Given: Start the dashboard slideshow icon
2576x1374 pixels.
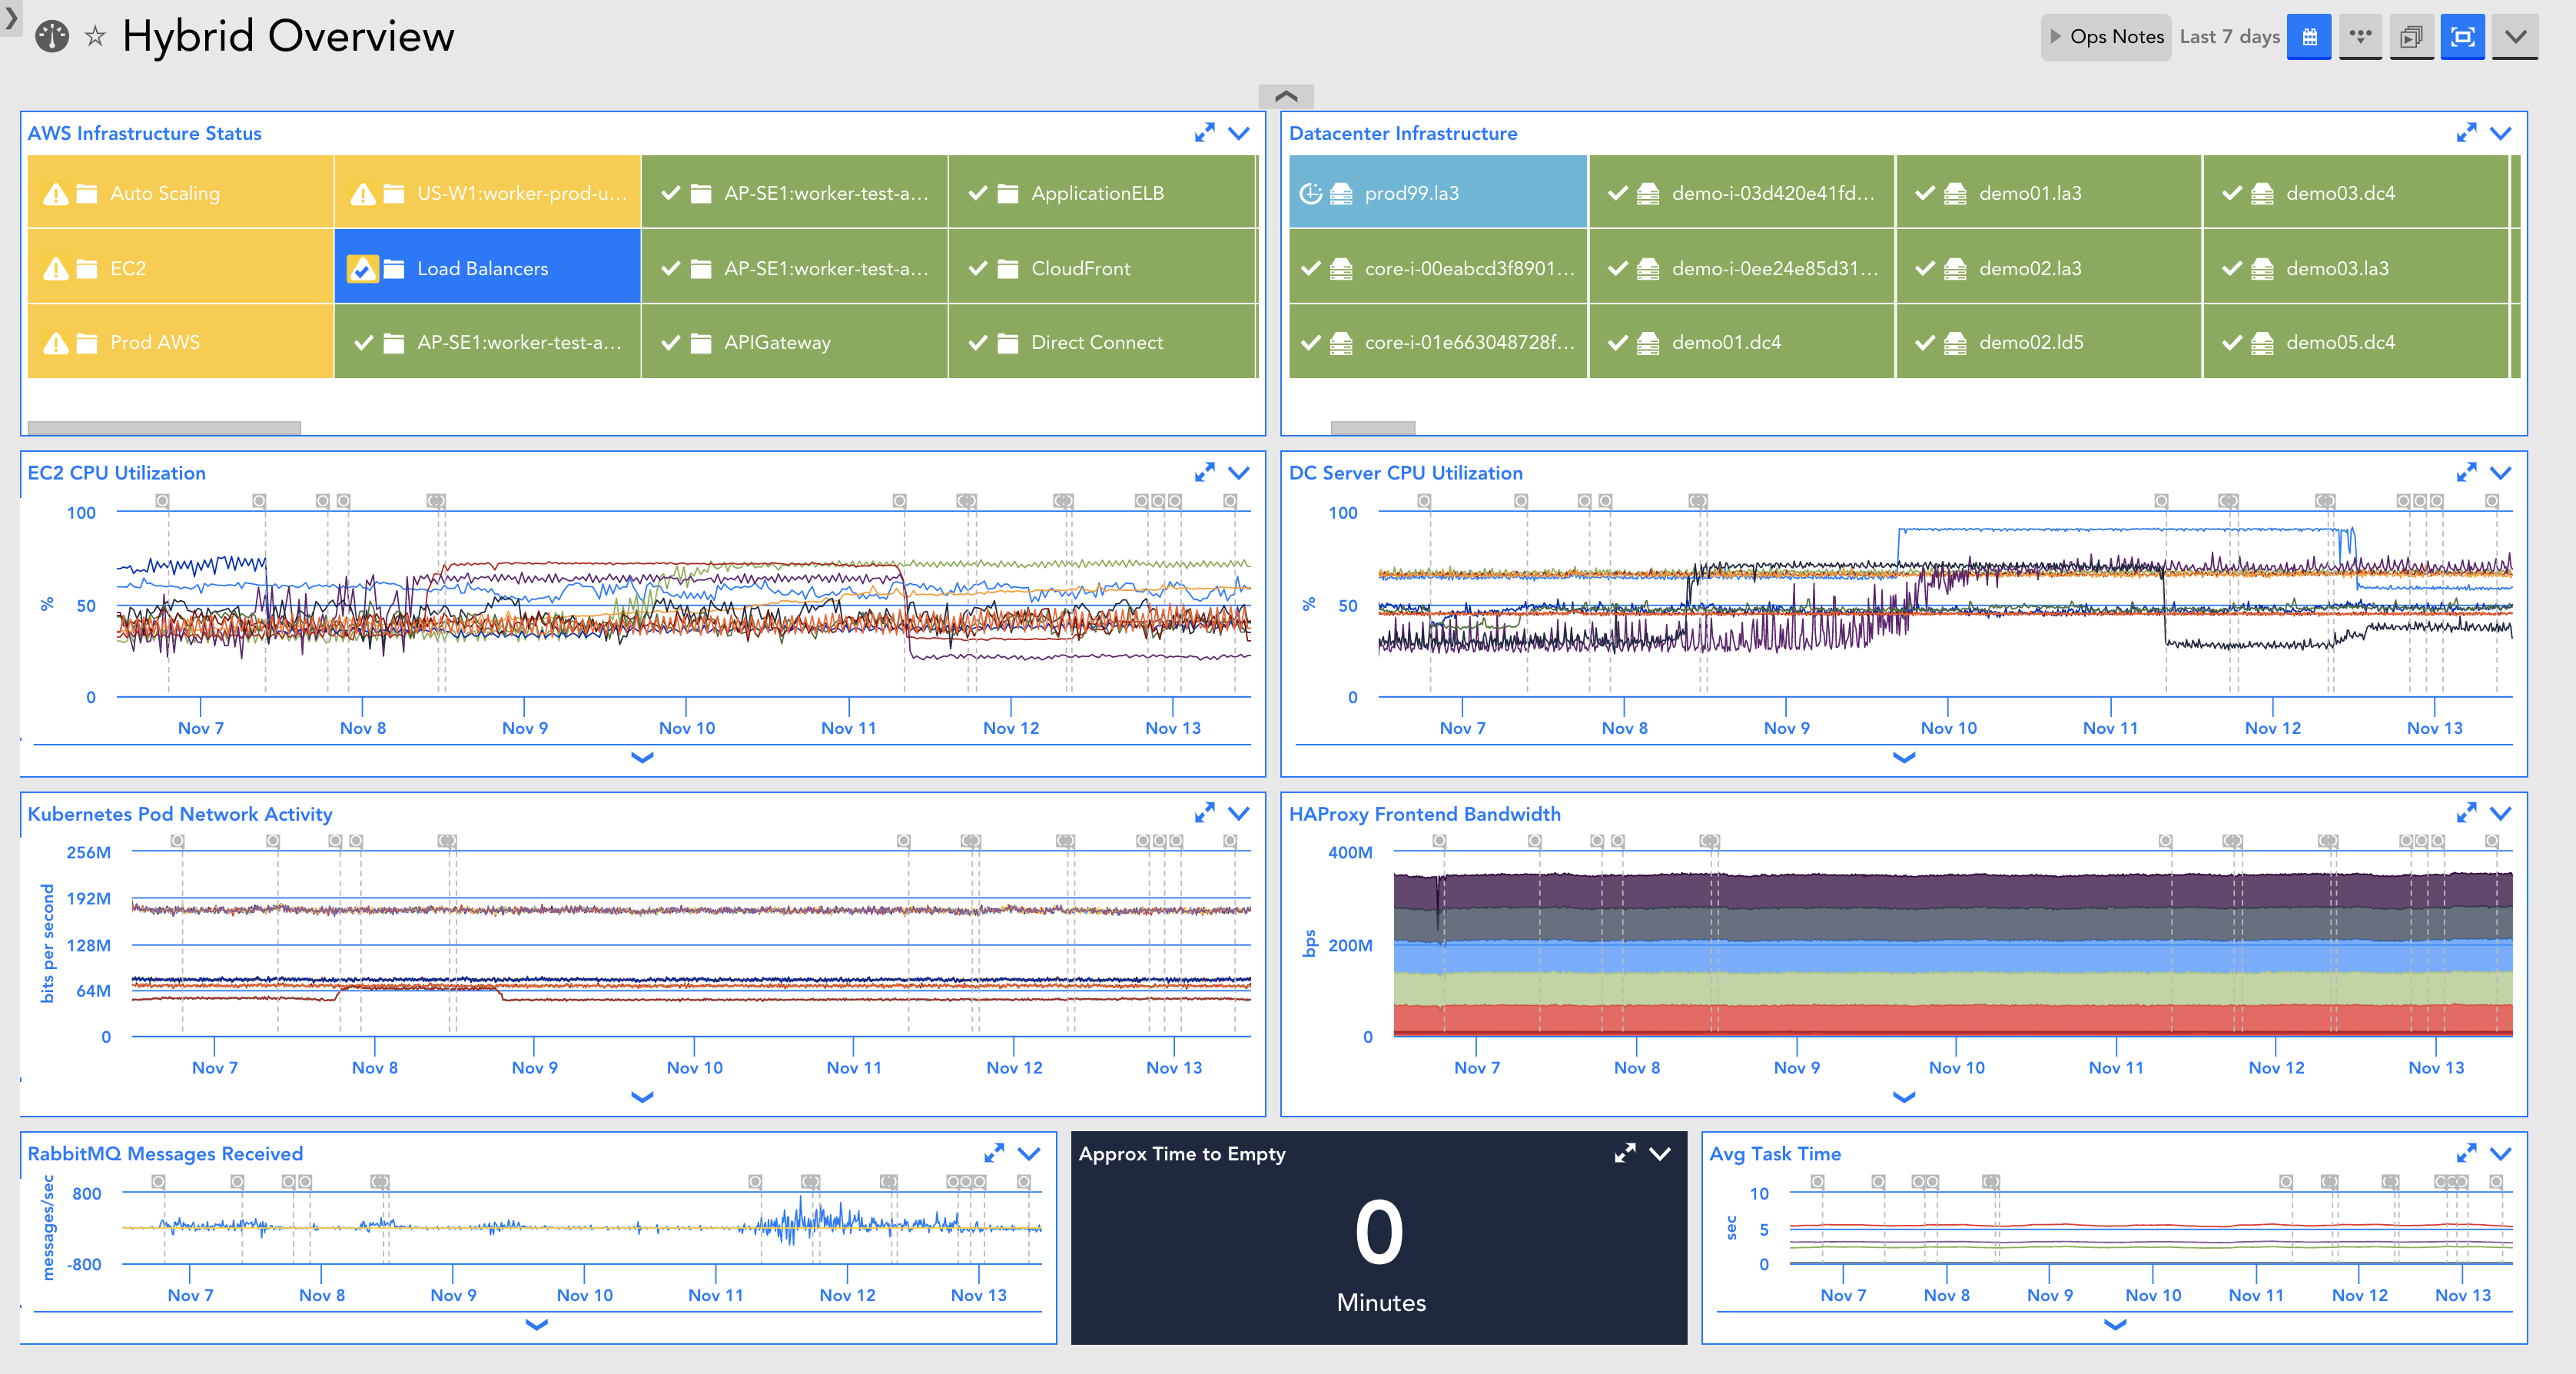Looking at the screenshot, I should click(x=2411, y=37).
